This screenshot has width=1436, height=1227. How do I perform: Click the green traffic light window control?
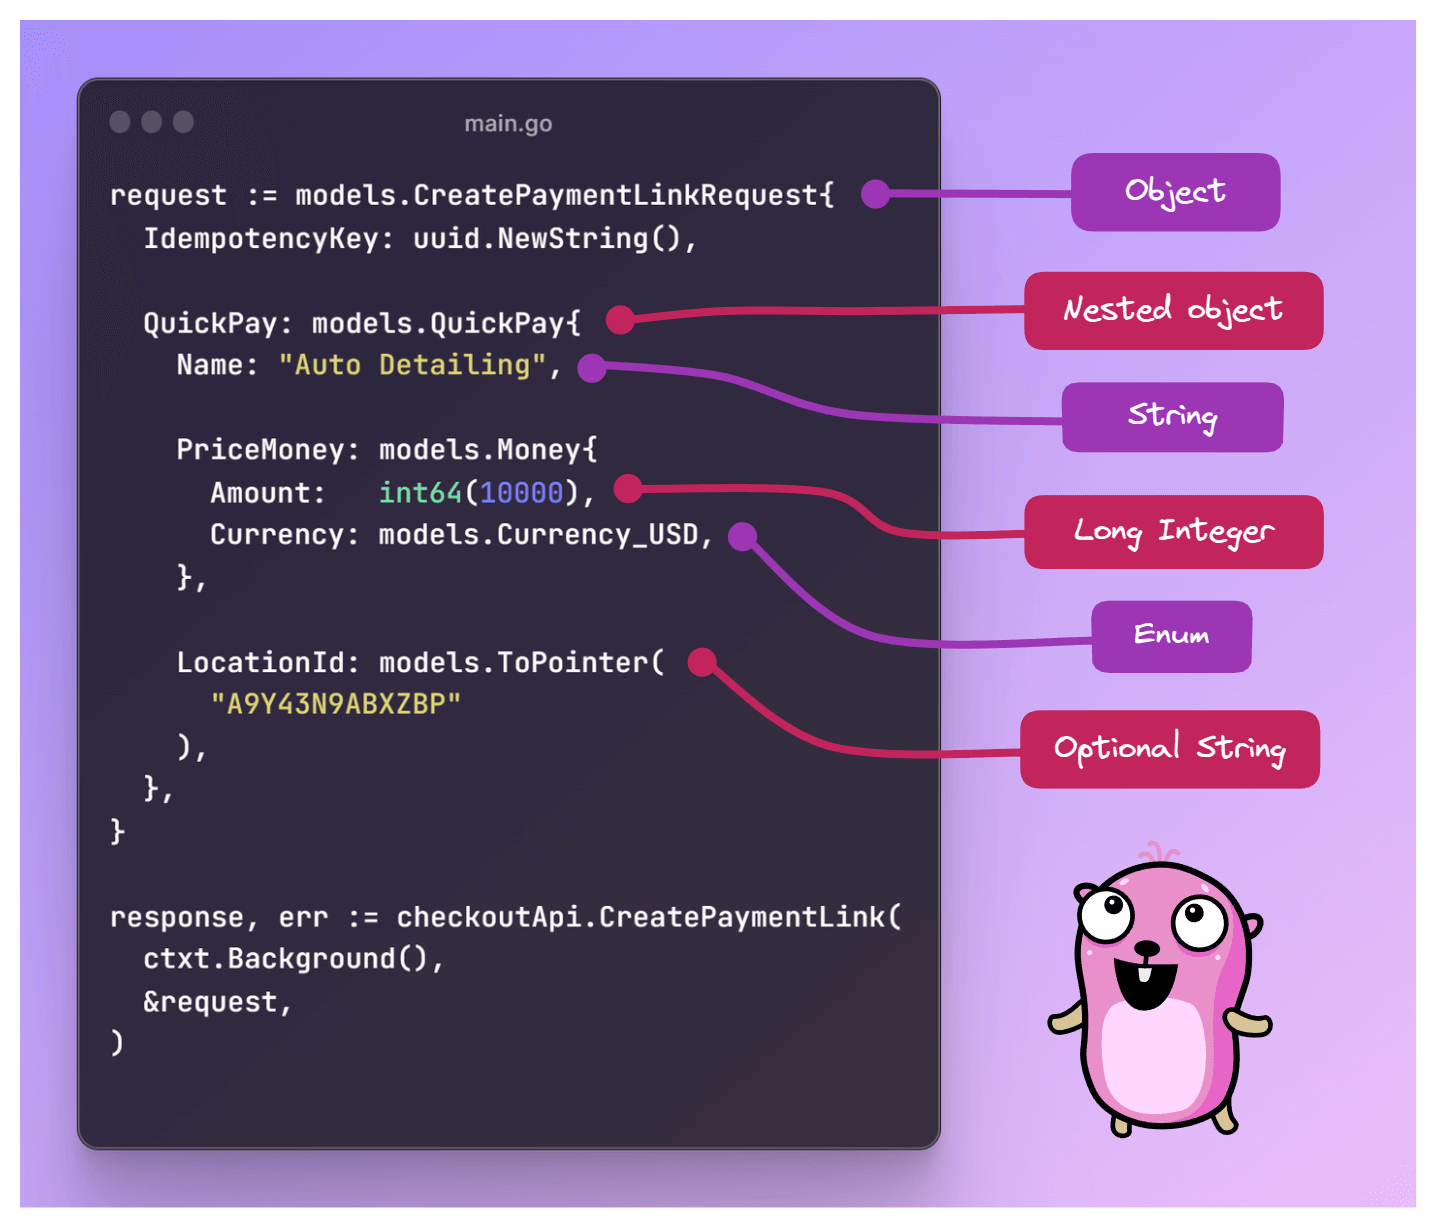tap(182, 121)
